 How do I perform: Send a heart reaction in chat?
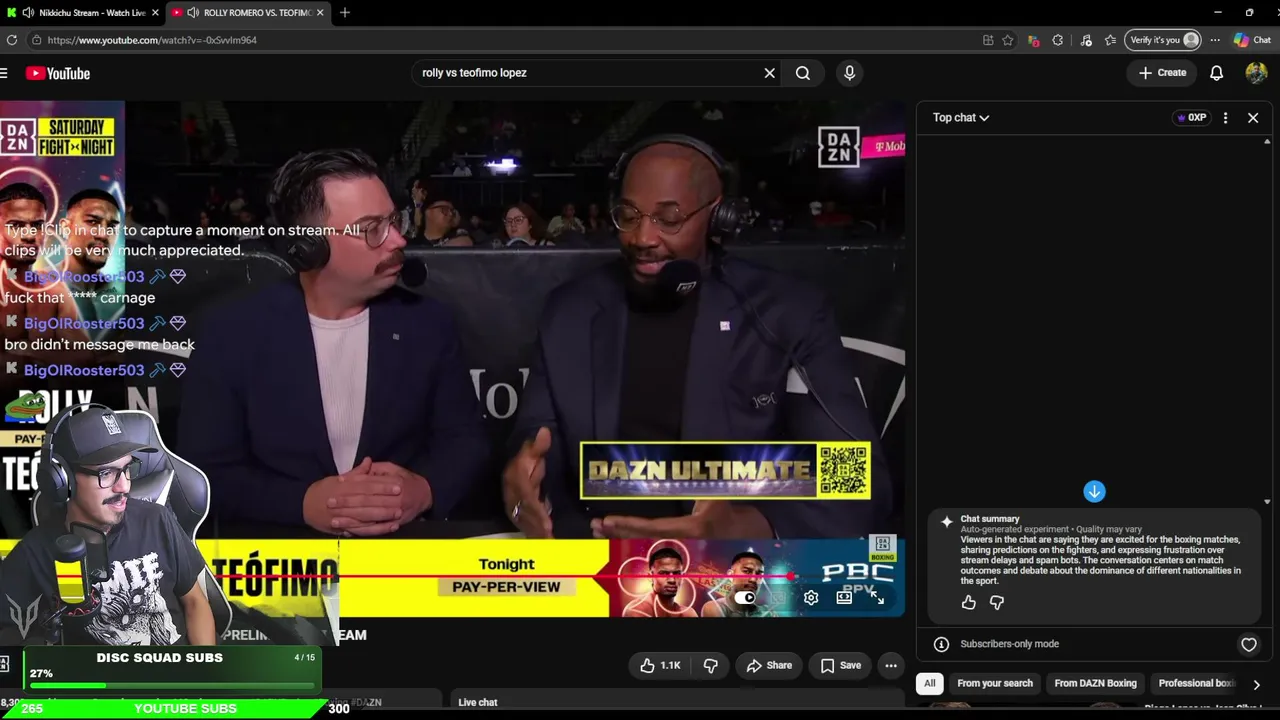tap(1249, 645)
